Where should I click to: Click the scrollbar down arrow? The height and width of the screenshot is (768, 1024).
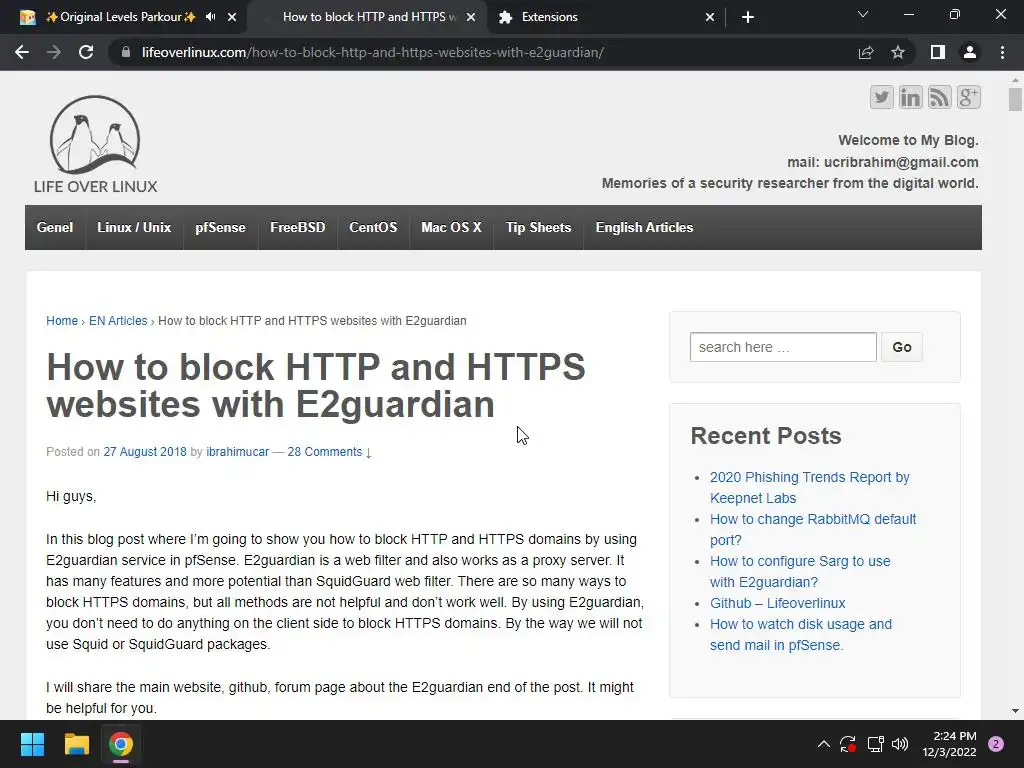[1015, 711]
